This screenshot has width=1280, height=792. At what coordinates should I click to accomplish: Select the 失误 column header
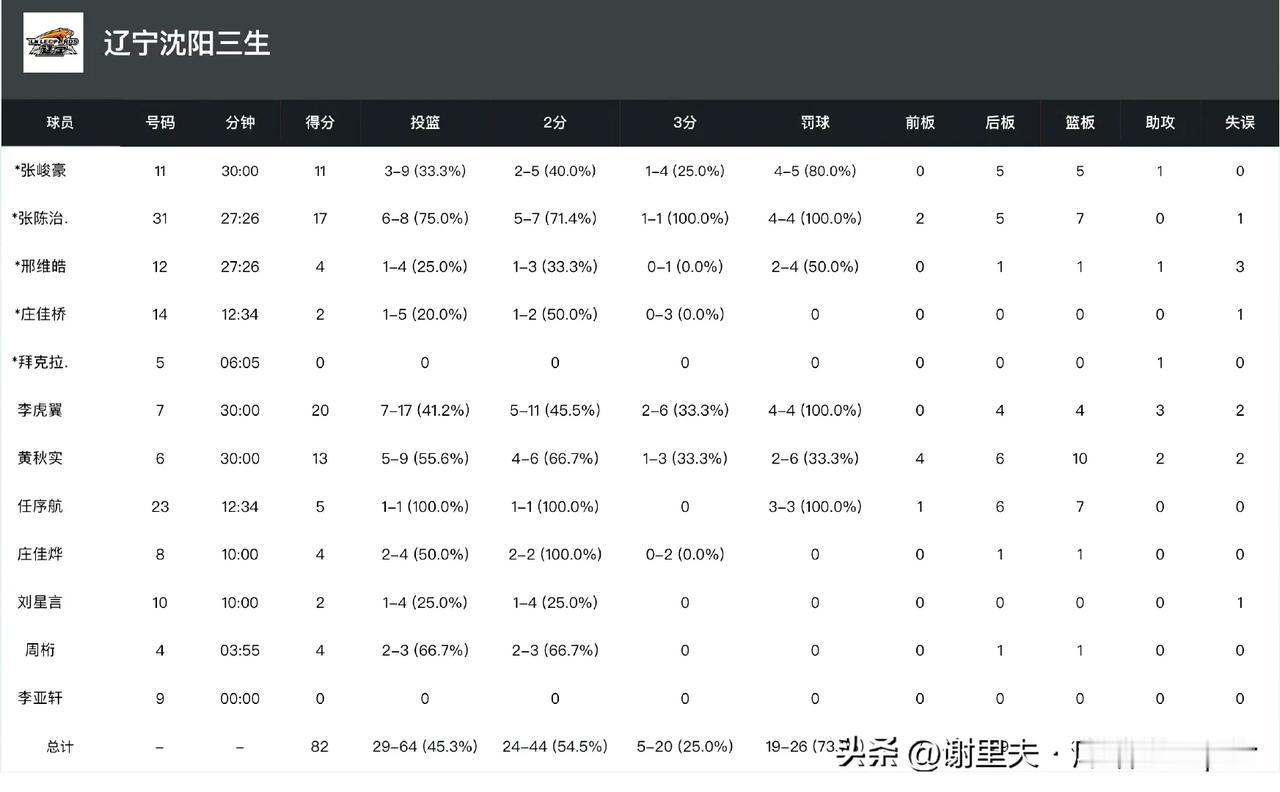(x=1240, y=122)
